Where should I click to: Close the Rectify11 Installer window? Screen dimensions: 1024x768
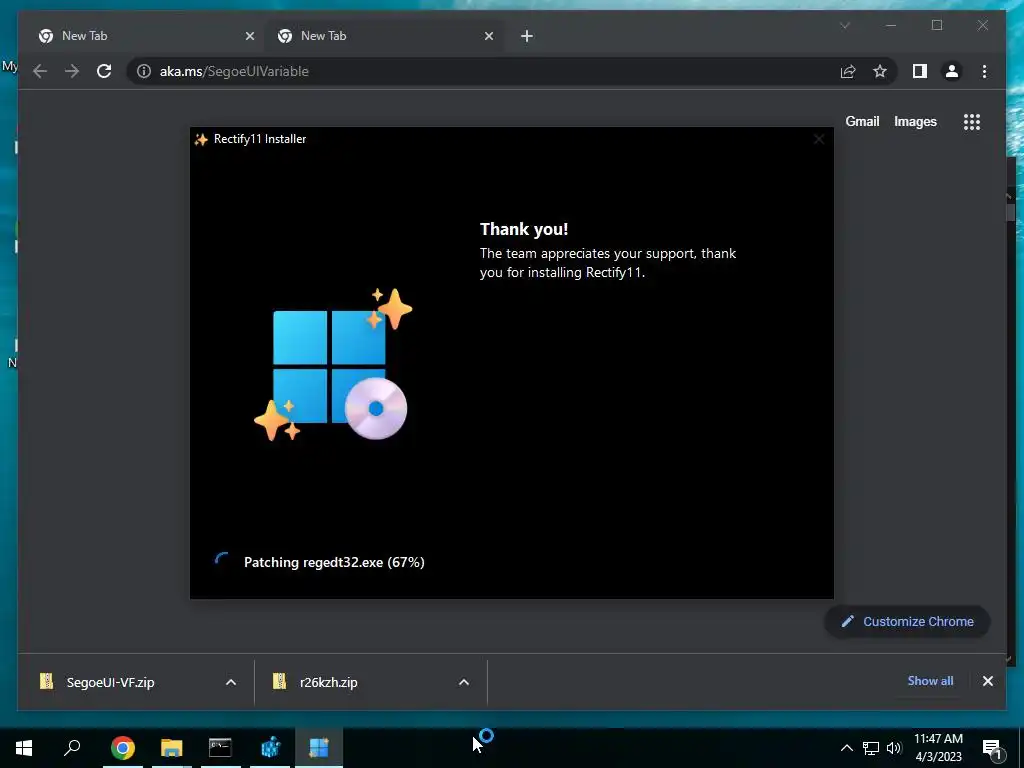tap(819, 139)
